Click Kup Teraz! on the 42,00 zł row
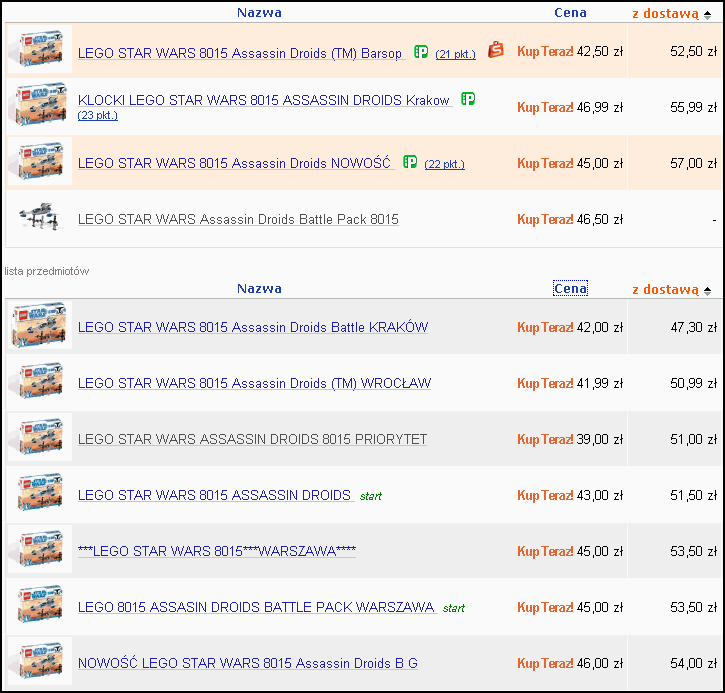725x693 pixels. (x=545, y=327)
